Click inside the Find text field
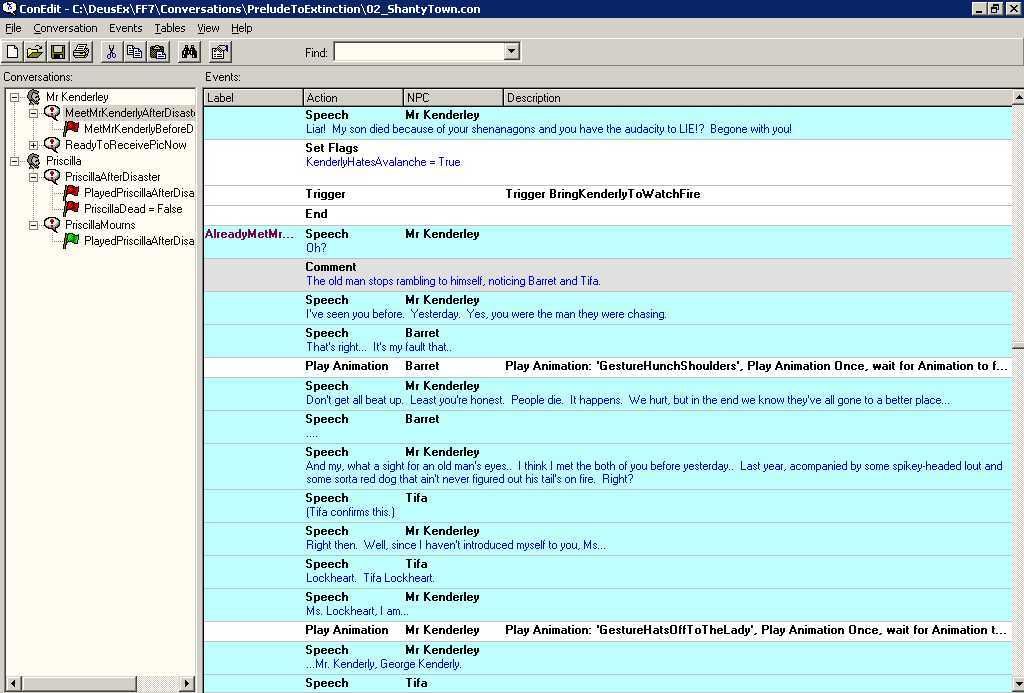Image resolution: width=1024 pixels, height=693 pixels. (419, 52)
